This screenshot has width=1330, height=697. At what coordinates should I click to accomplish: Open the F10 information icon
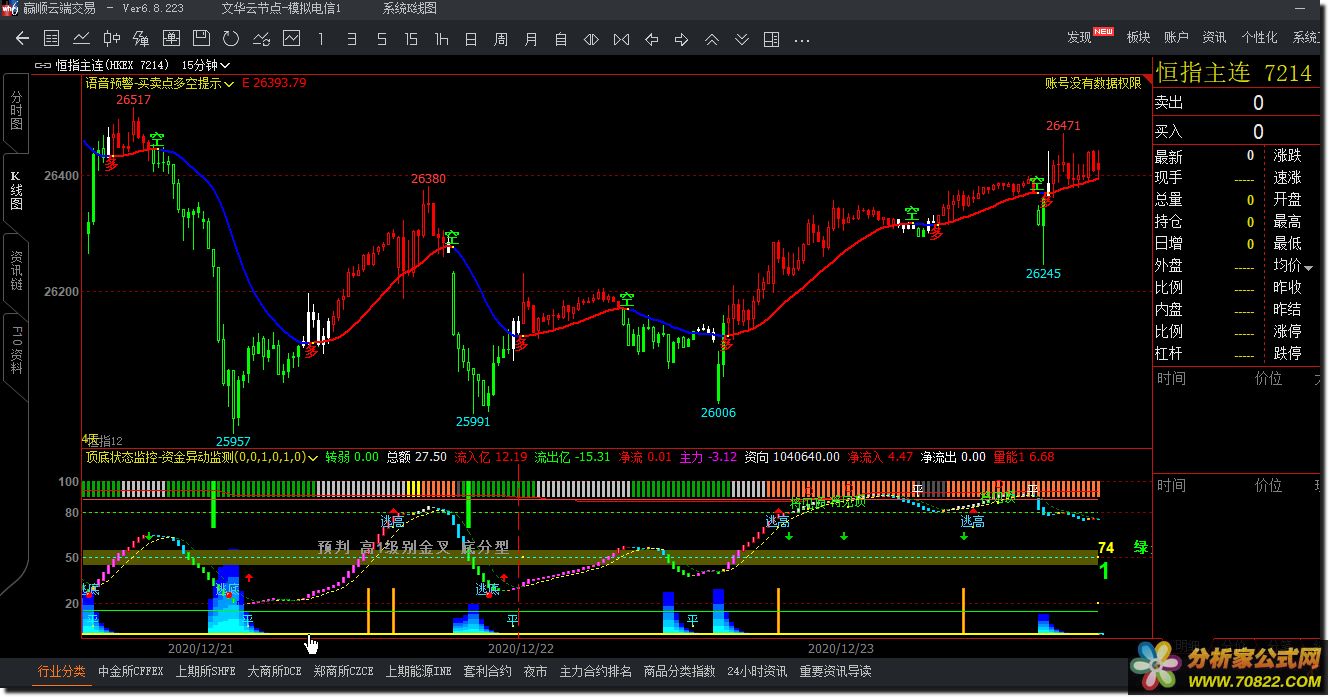coord(141,39)
